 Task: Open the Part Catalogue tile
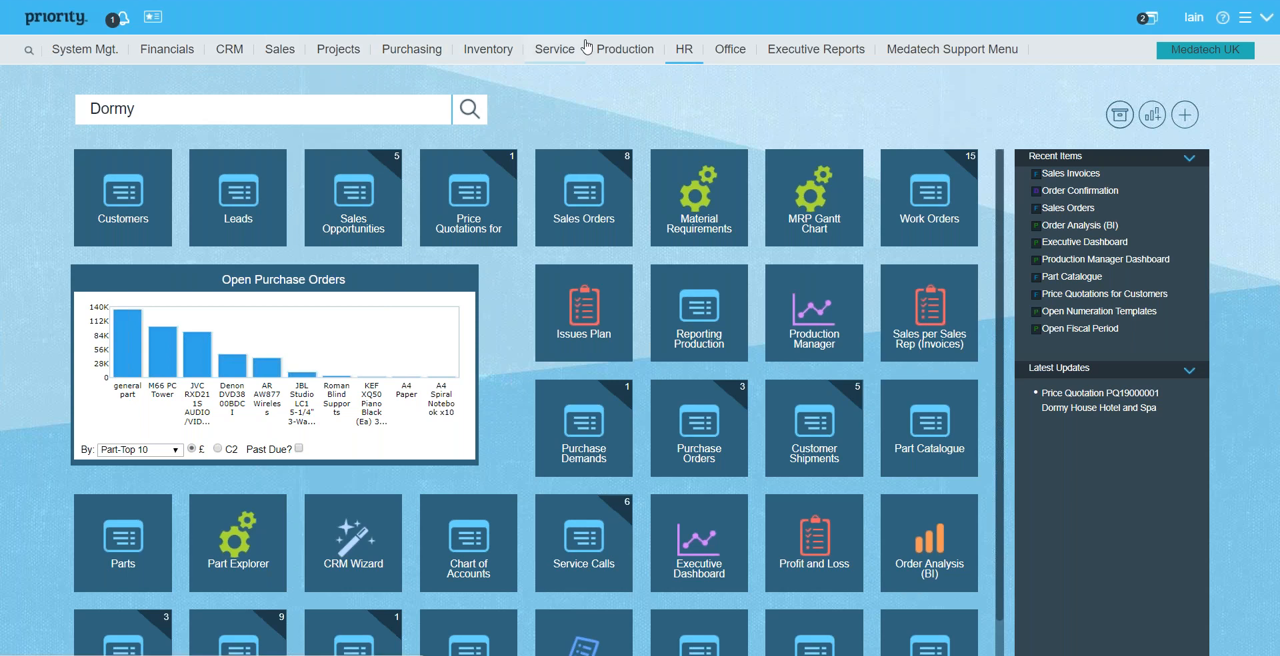point(929,428)
